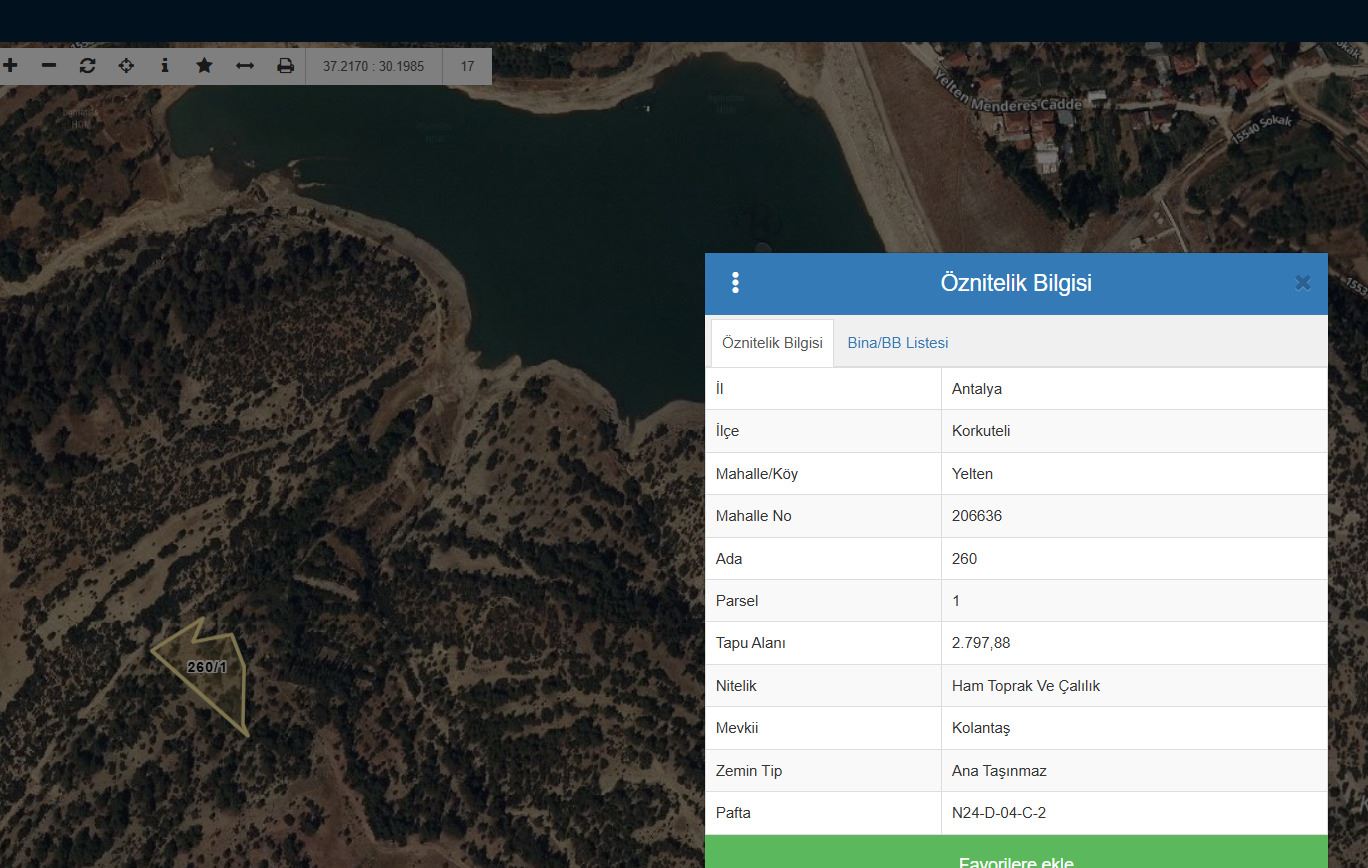This screenshot has width=1368, height=868.
Task: Click the Mahalle No value 206636
Action: 976,516
